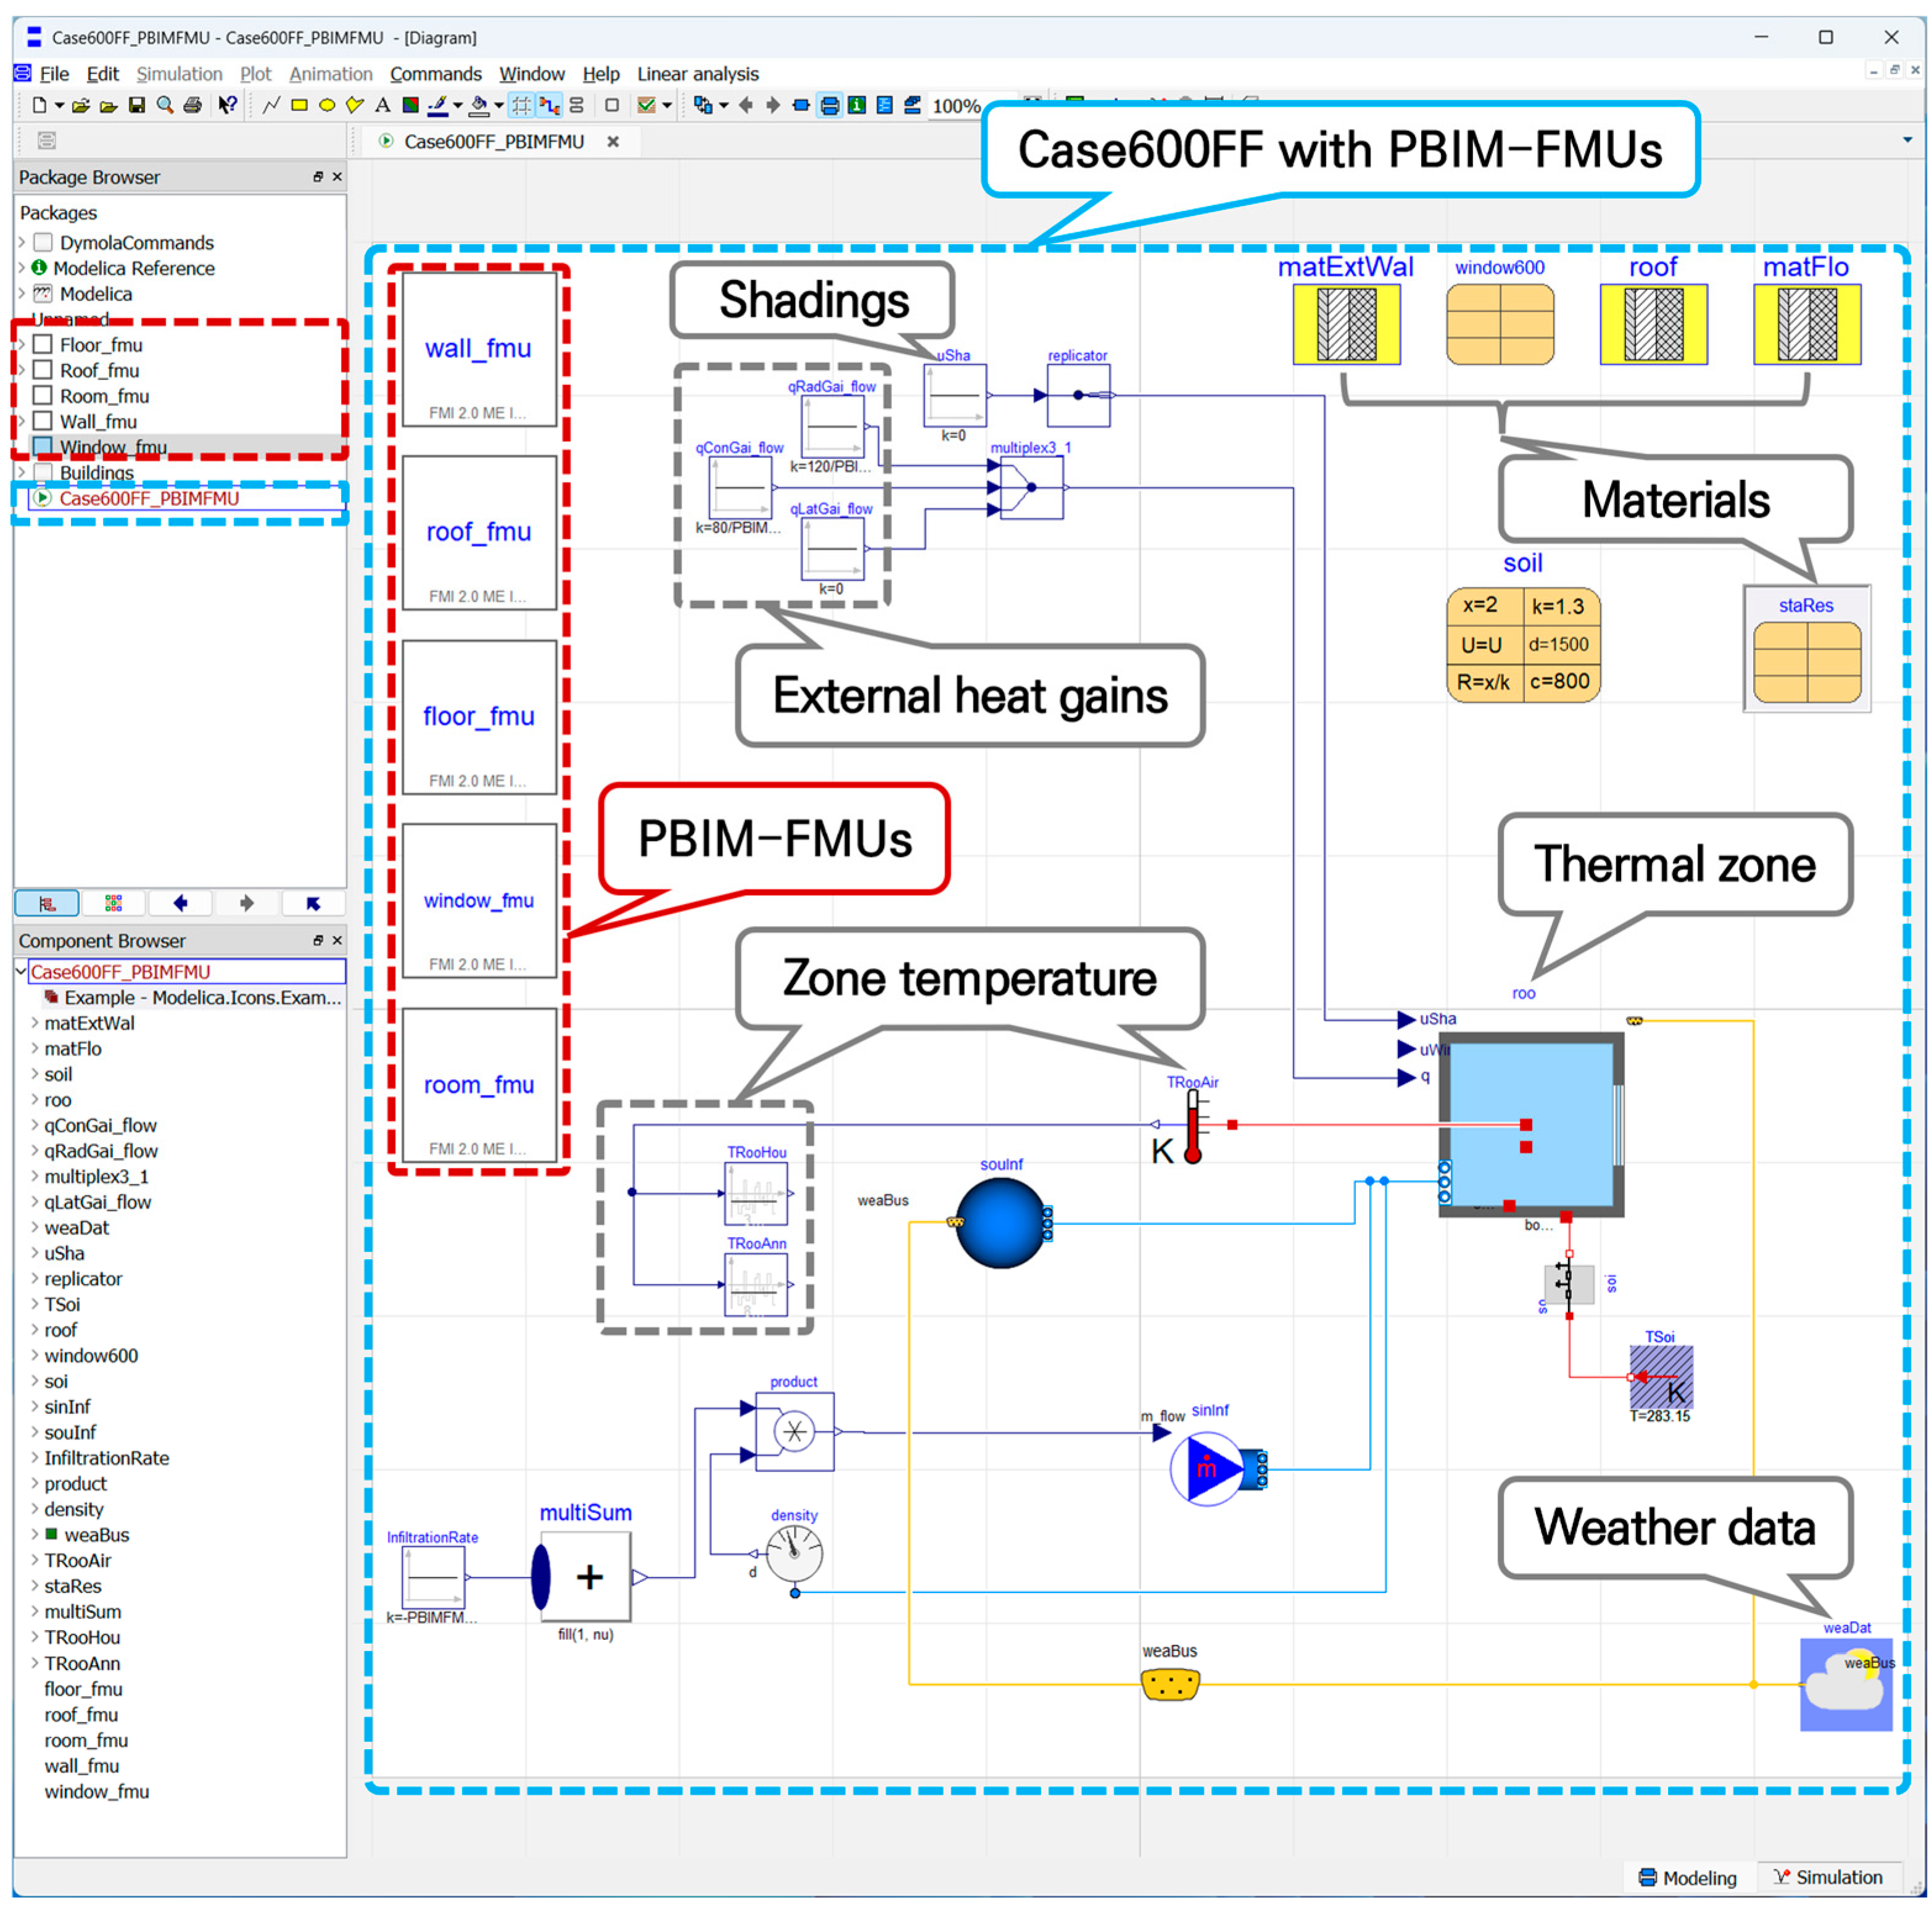Viewport: 1932px width, 1912px height.
Task: Expand the matExtWal component node
Action: pos(35,1023)
